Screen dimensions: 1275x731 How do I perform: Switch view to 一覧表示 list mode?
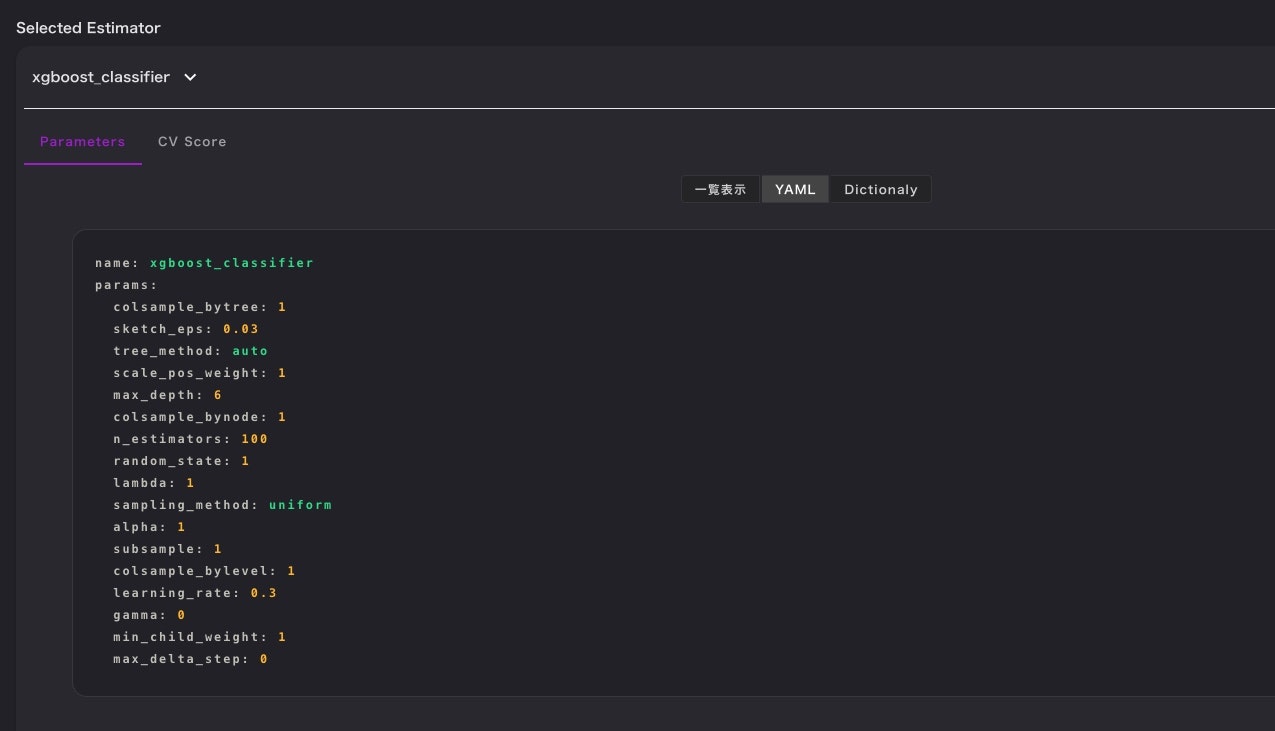721,189
